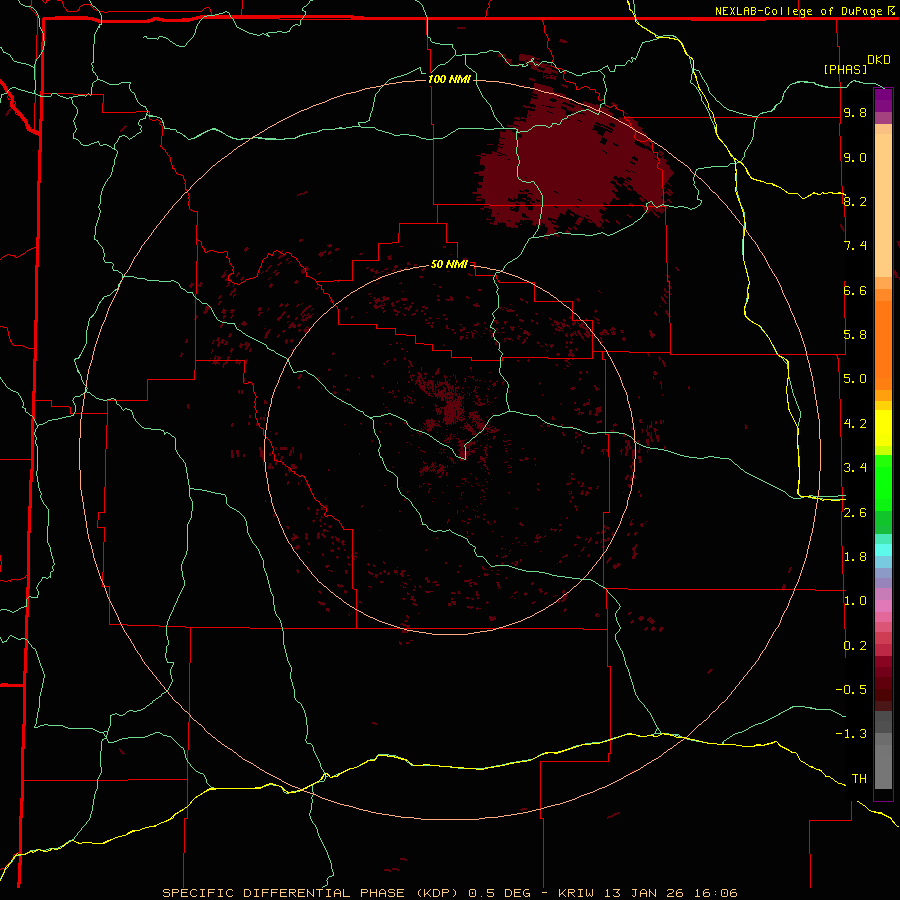This screenshot has width=900, height=900.
Task: Click the 16:06 time in the caption
Action: click(x=715, y=893)
